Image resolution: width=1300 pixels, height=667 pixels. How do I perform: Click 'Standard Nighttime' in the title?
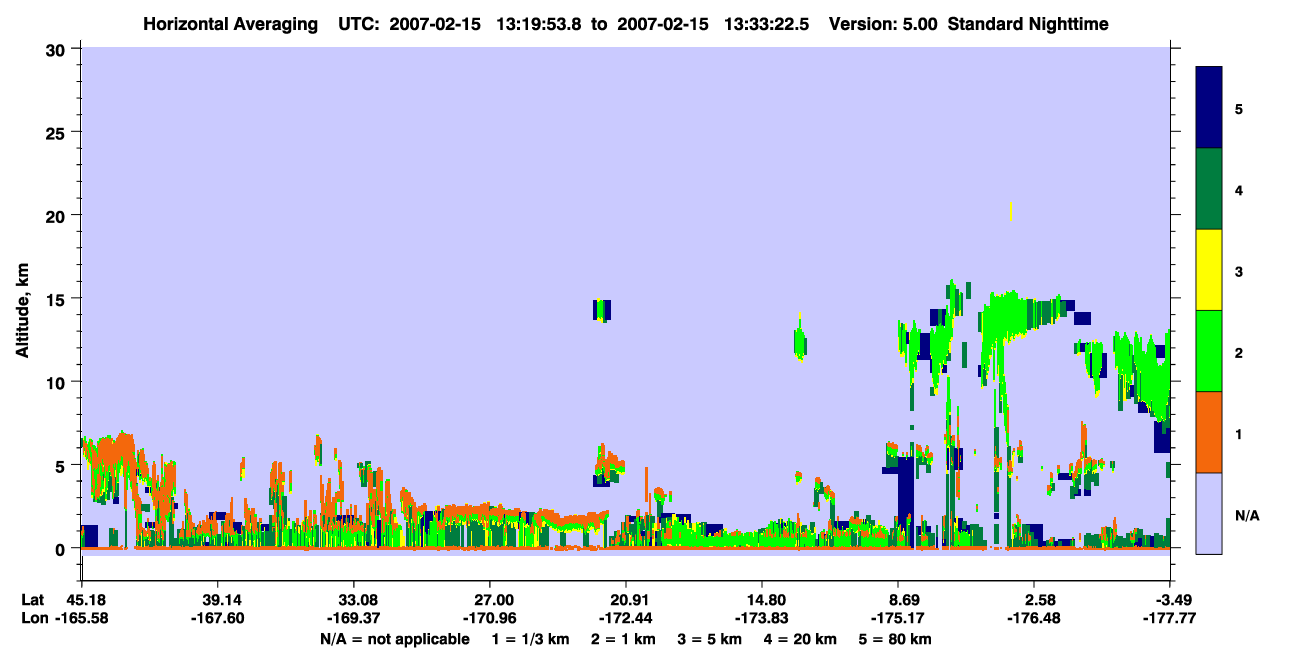pos(1027,24)
